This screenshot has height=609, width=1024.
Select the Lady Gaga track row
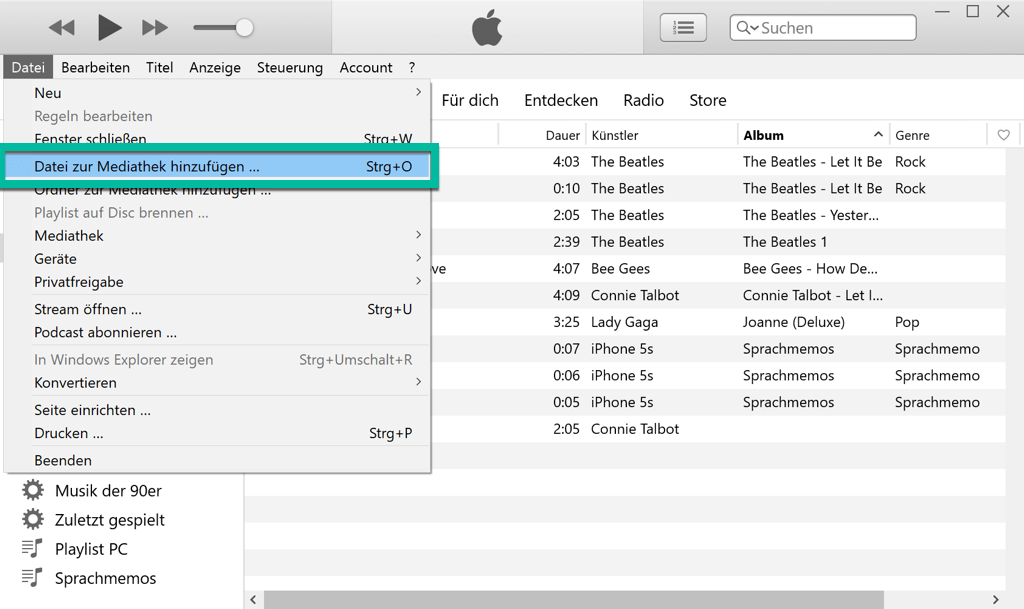(x=718, y=322)
